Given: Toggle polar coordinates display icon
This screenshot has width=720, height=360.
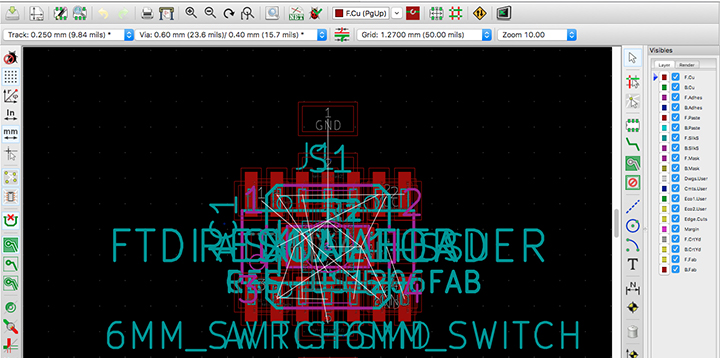Looking at the screenshot, I should [x=11, y=96].
